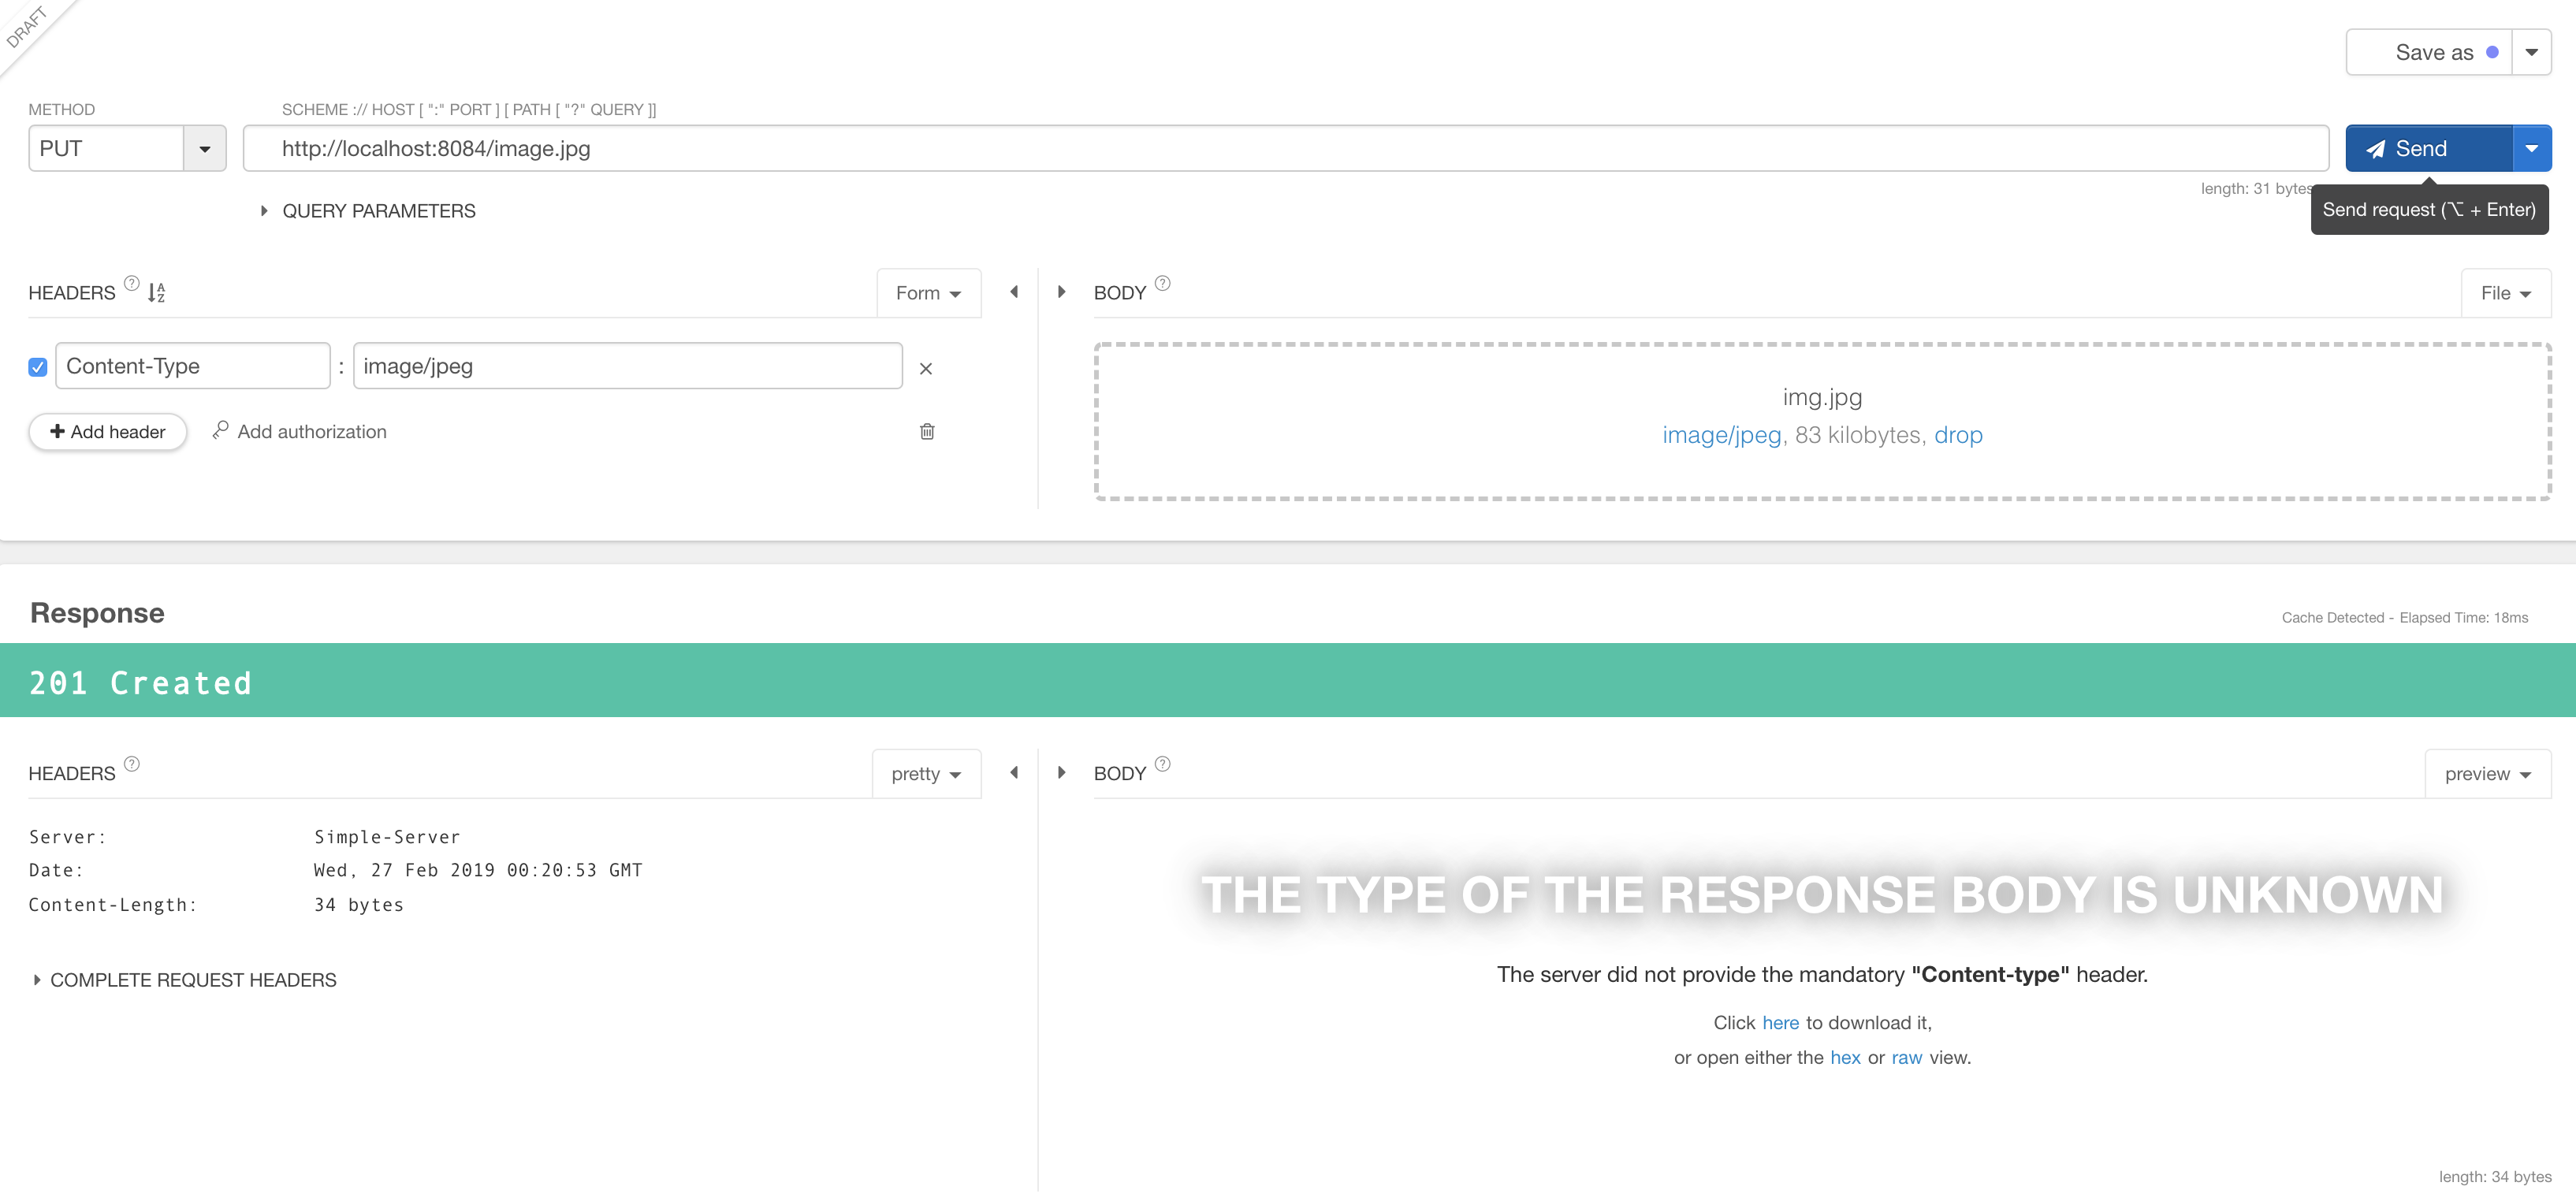This screenshot has width=2576, height=1201.
Task: Click the Send button
Action: pyautogui.click(x=2420, y=148)
